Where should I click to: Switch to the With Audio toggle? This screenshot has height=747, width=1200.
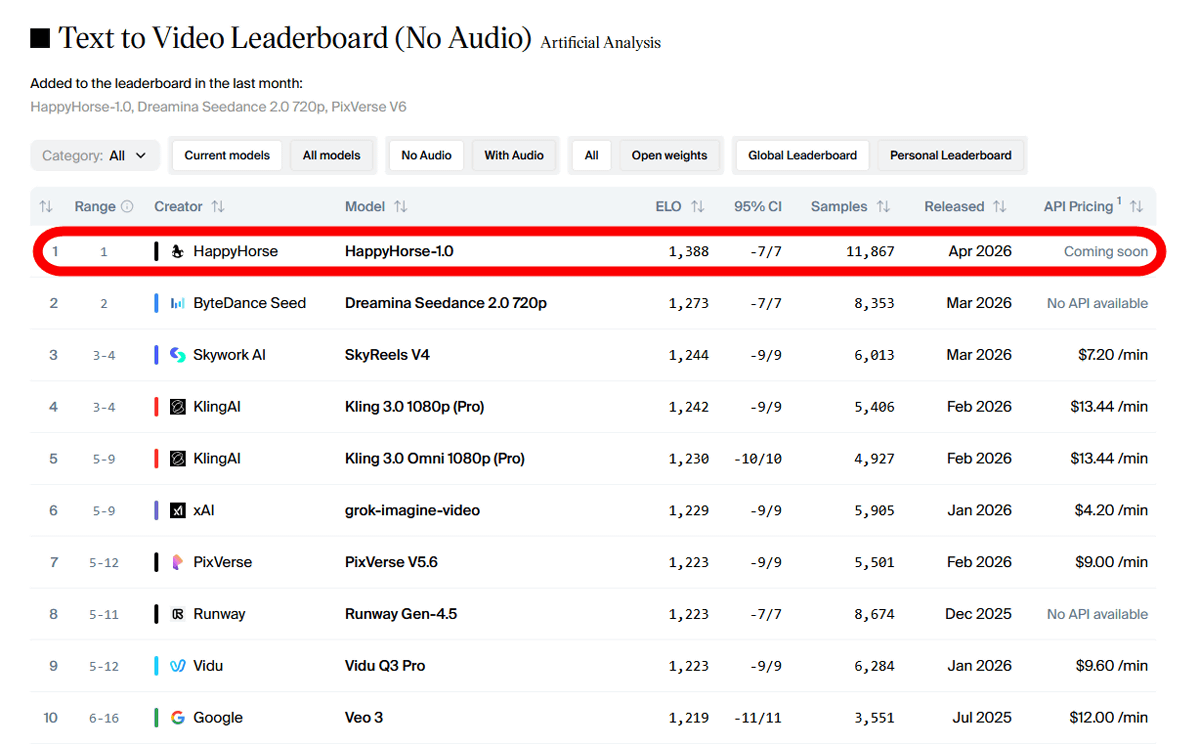click(514, 155)
